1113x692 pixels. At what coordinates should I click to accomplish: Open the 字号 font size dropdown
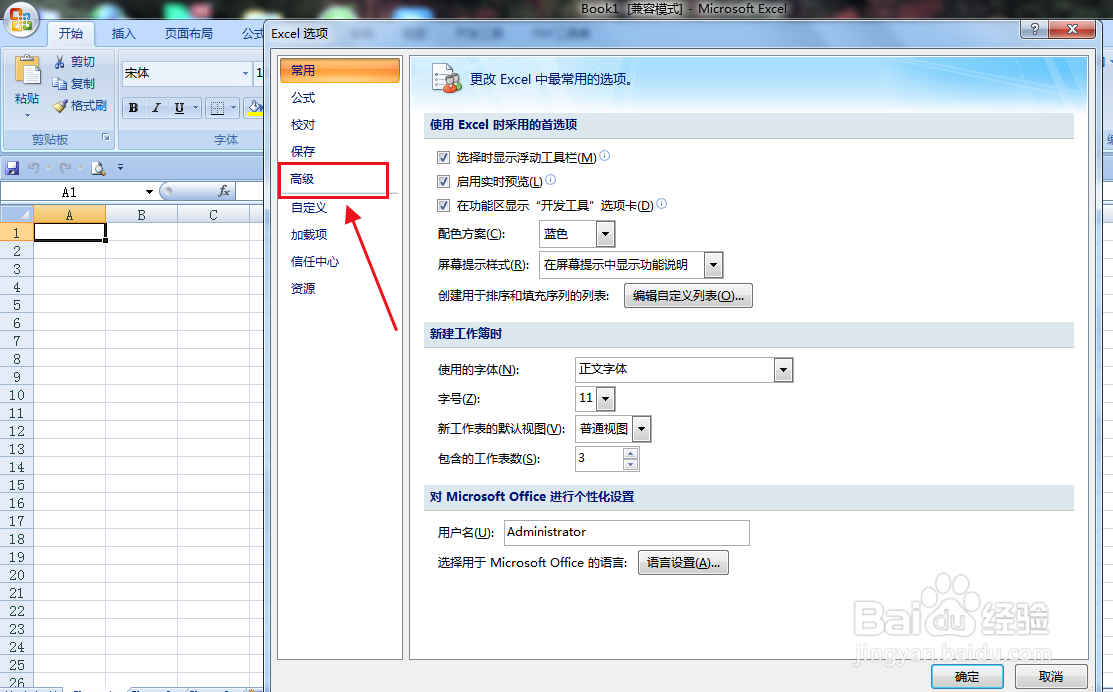pos(604,398)
